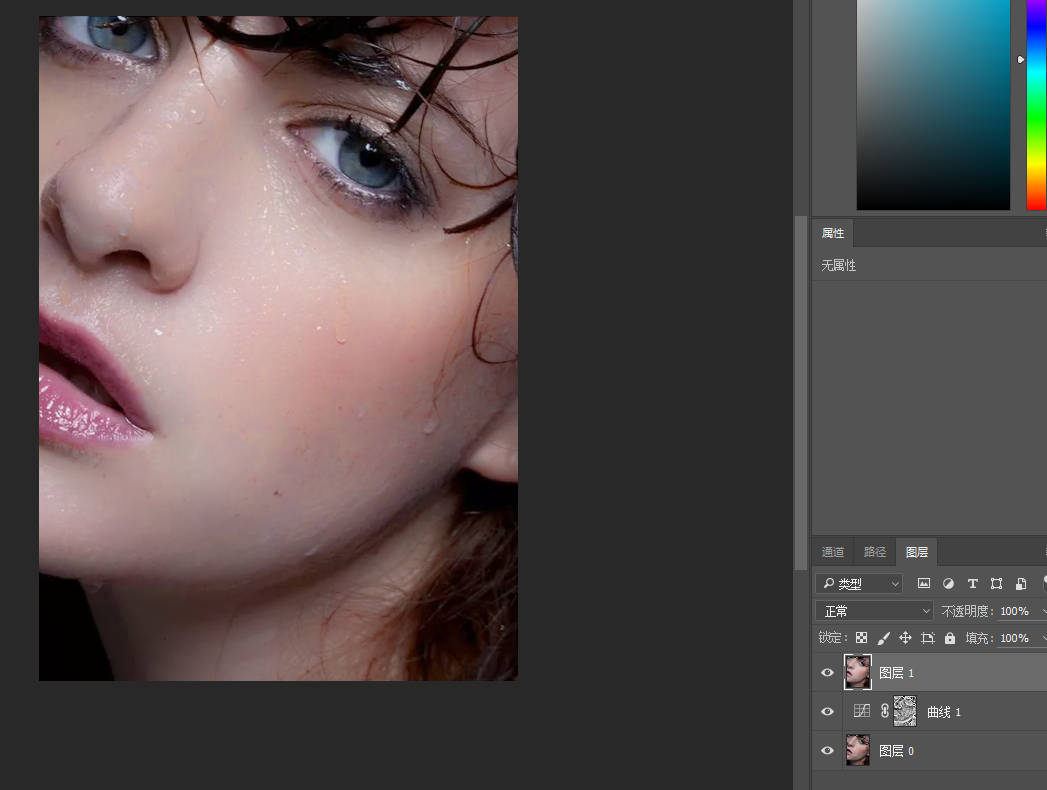Select the 图层 0 layer name

coord(896,751)
